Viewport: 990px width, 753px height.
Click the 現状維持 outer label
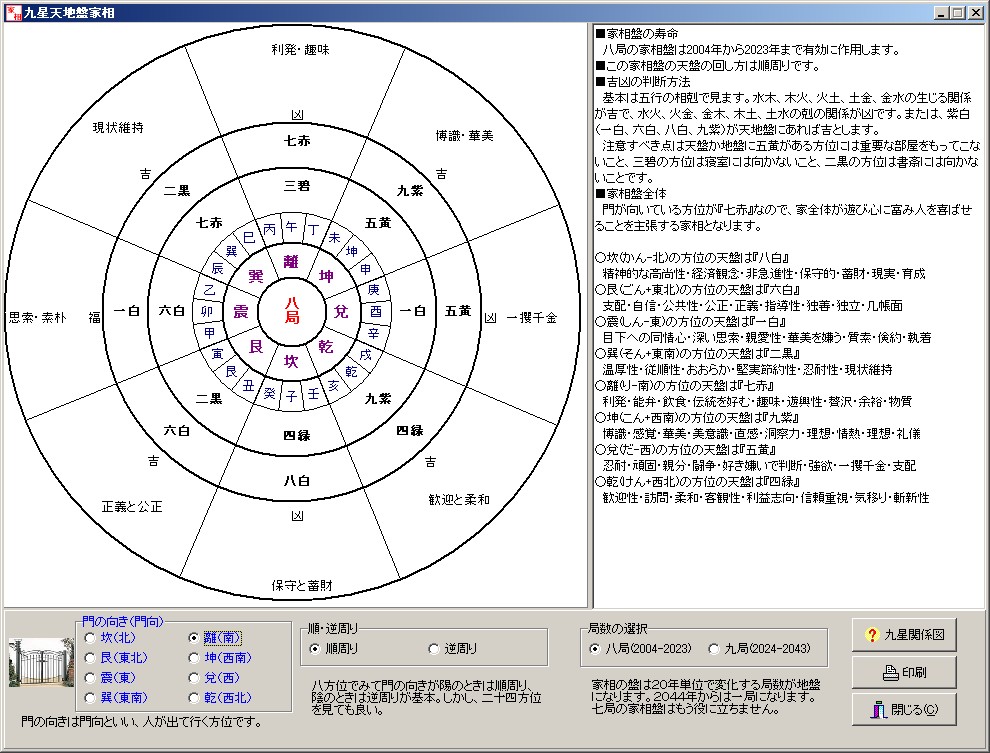click(x=118, y=127)
